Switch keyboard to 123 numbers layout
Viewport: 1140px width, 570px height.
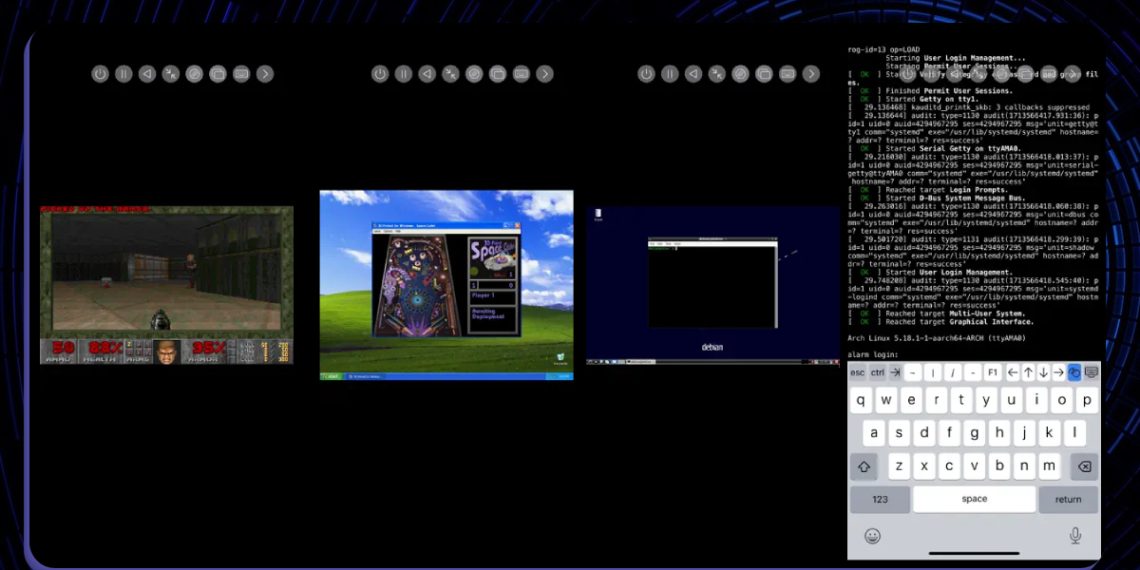(x=879, y=499)
